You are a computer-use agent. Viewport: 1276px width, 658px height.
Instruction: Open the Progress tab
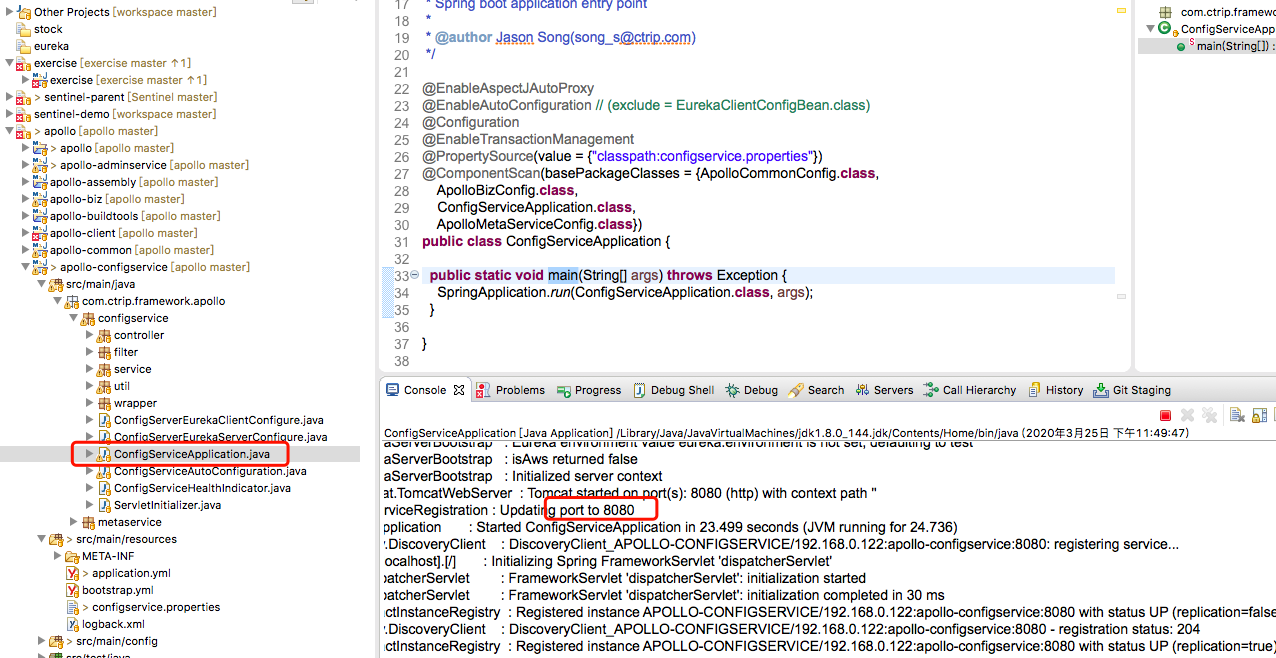(588, 390)
